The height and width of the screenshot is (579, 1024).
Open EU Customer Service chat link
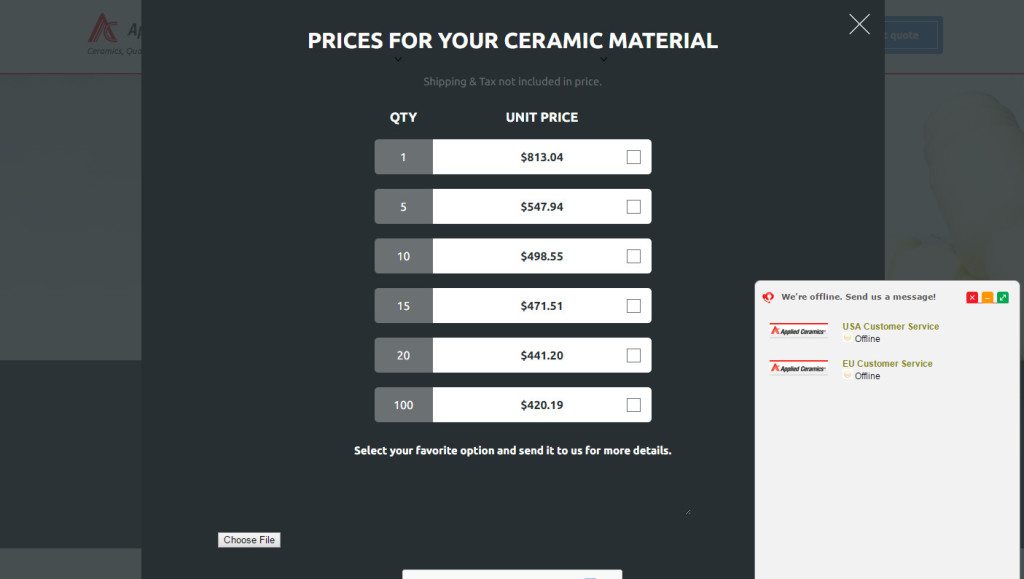coord(887,364)
